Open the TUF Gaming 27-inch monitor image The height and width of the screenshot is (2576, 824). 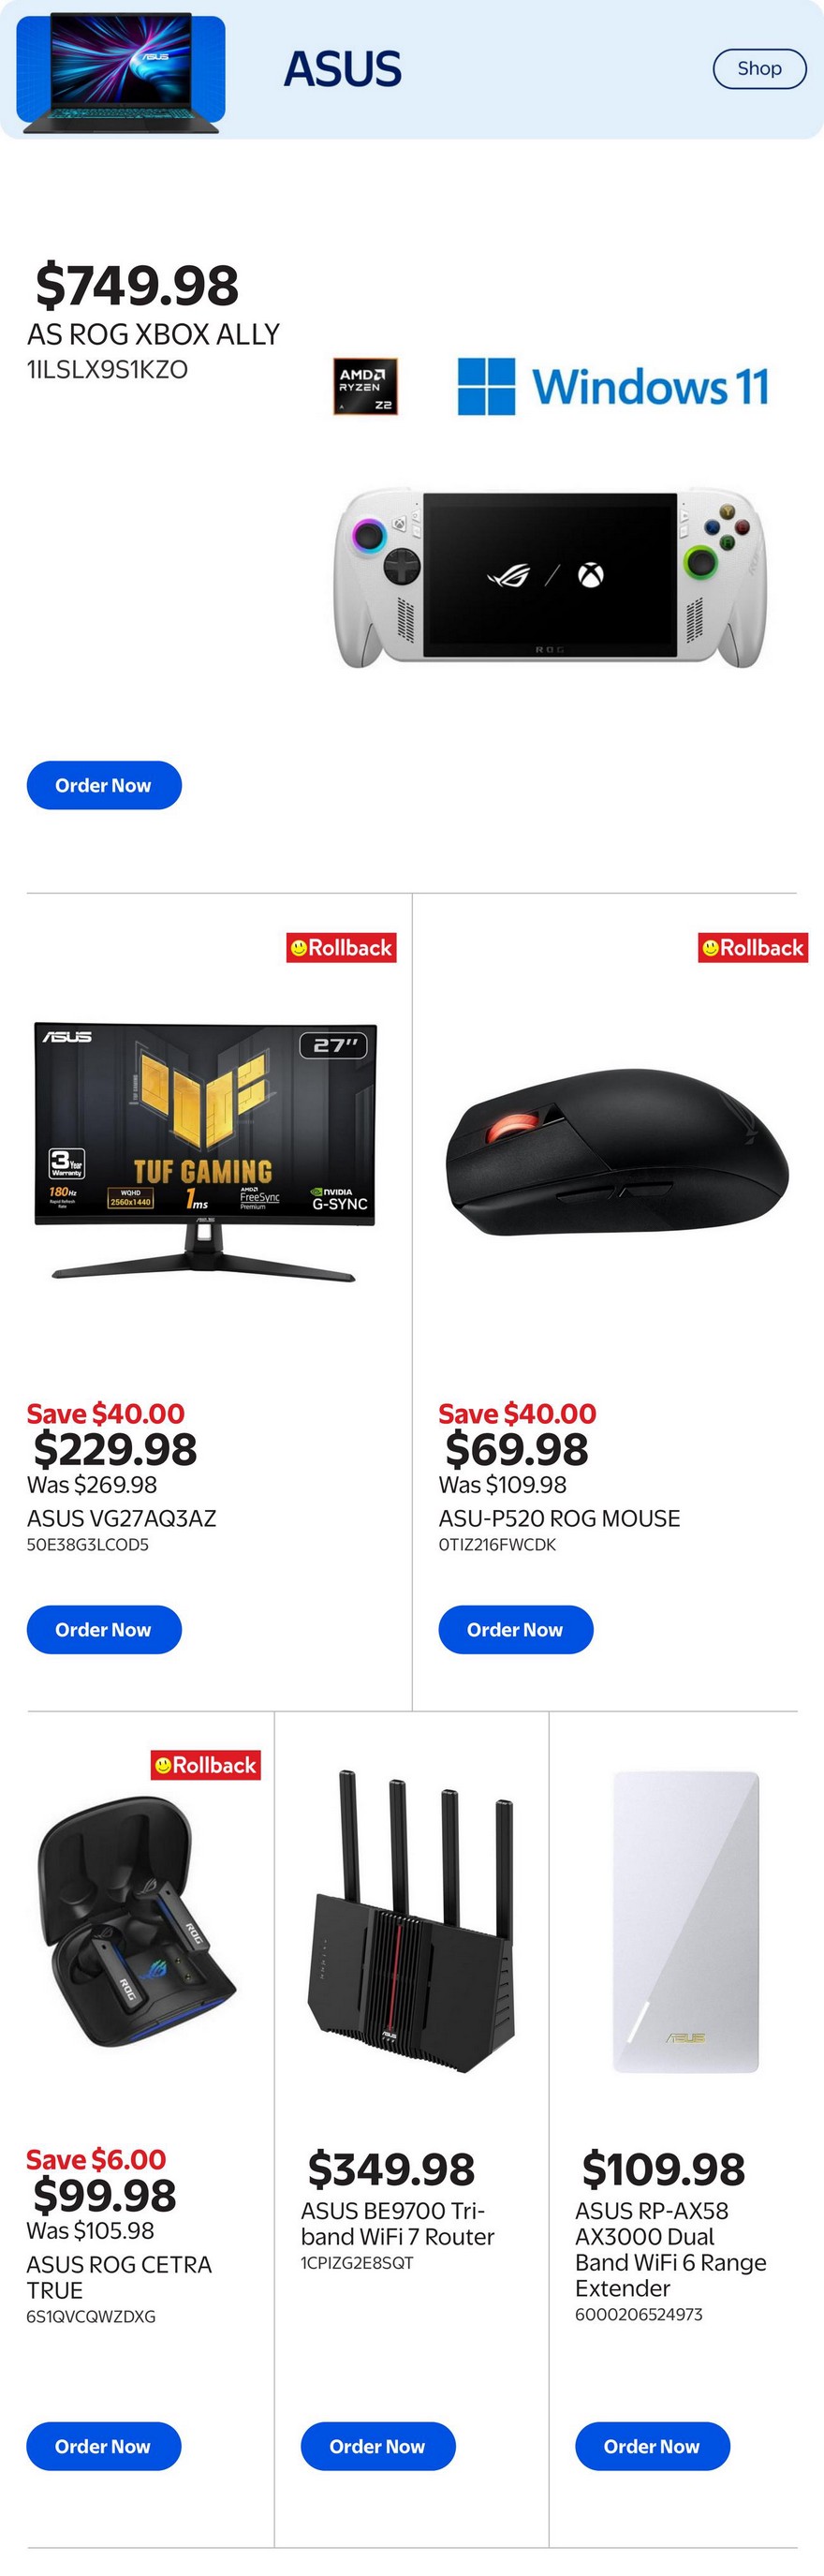205,1150
